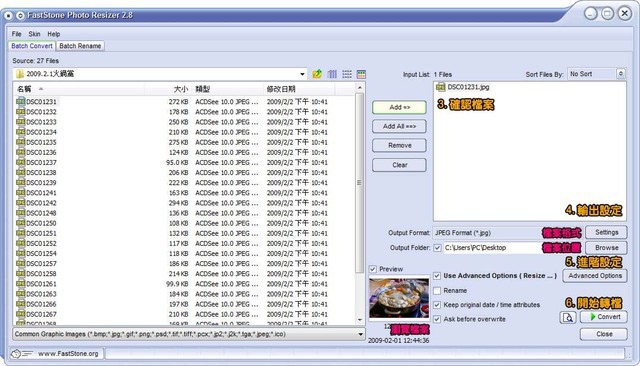This screenshot has width=640, height=366.
Task: Click Browse for output folder
Action: point(606,248)
